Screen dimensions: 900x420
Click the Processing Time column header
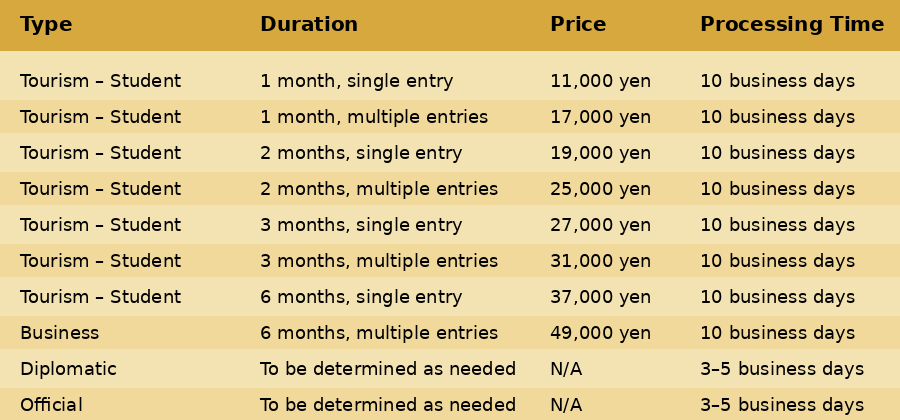791,25
